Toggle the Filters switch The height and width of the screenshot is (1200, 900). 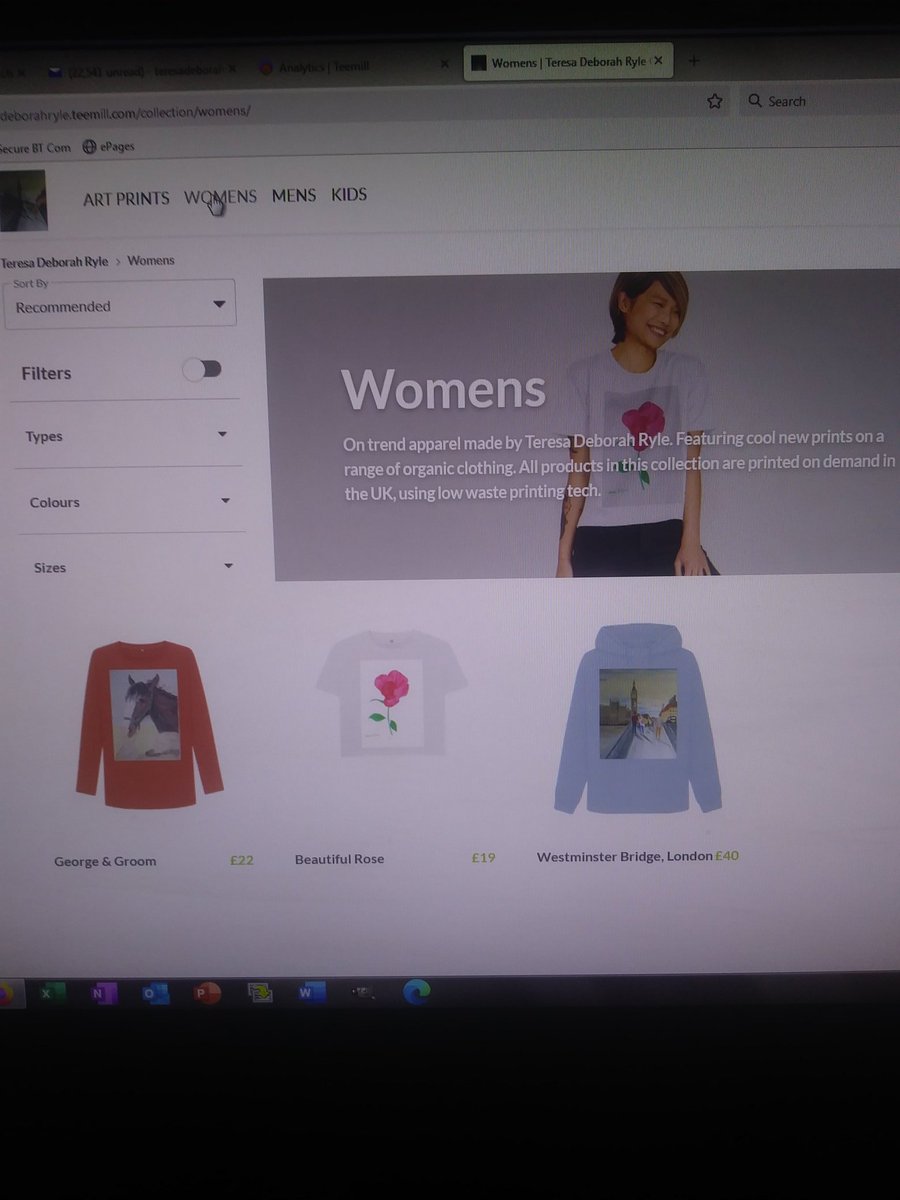point(201,369)
